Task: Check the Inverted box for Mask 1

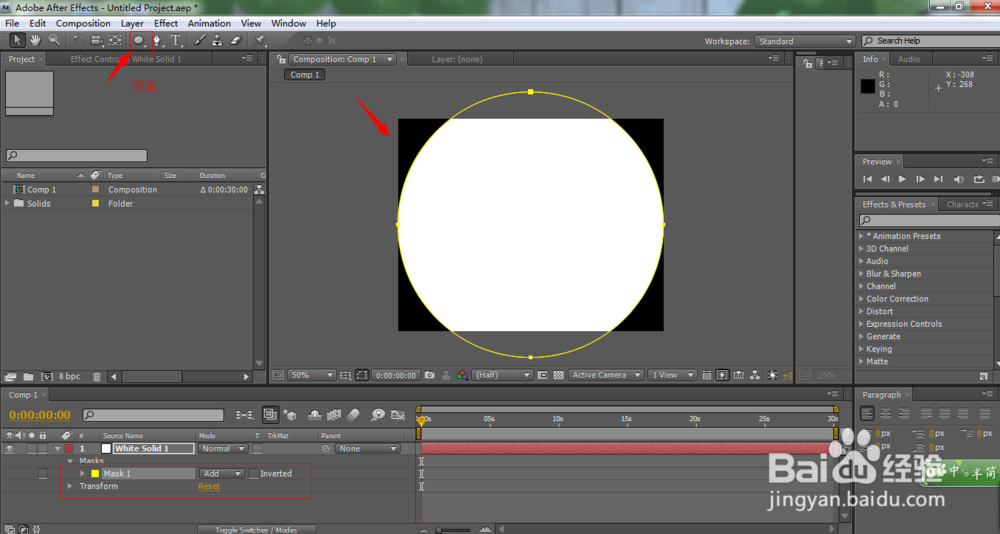Action: pos(254,473)
